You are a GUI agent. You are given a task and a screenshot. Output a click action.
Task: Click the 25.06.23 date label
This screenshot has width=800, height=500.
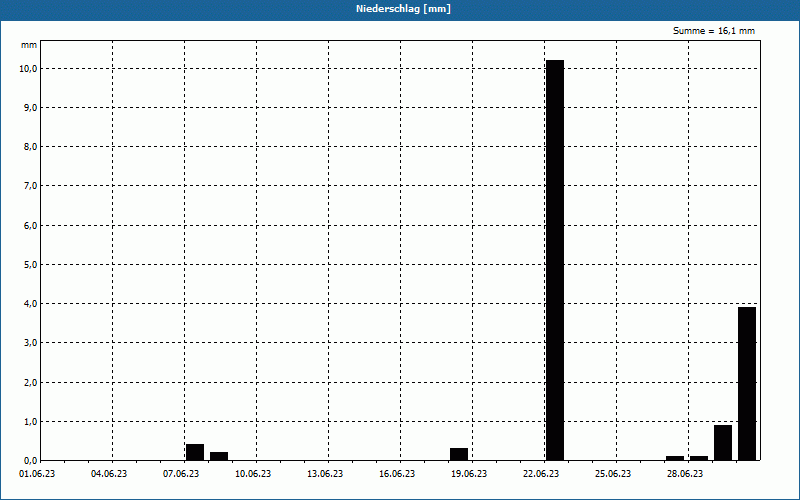point(612,474)
